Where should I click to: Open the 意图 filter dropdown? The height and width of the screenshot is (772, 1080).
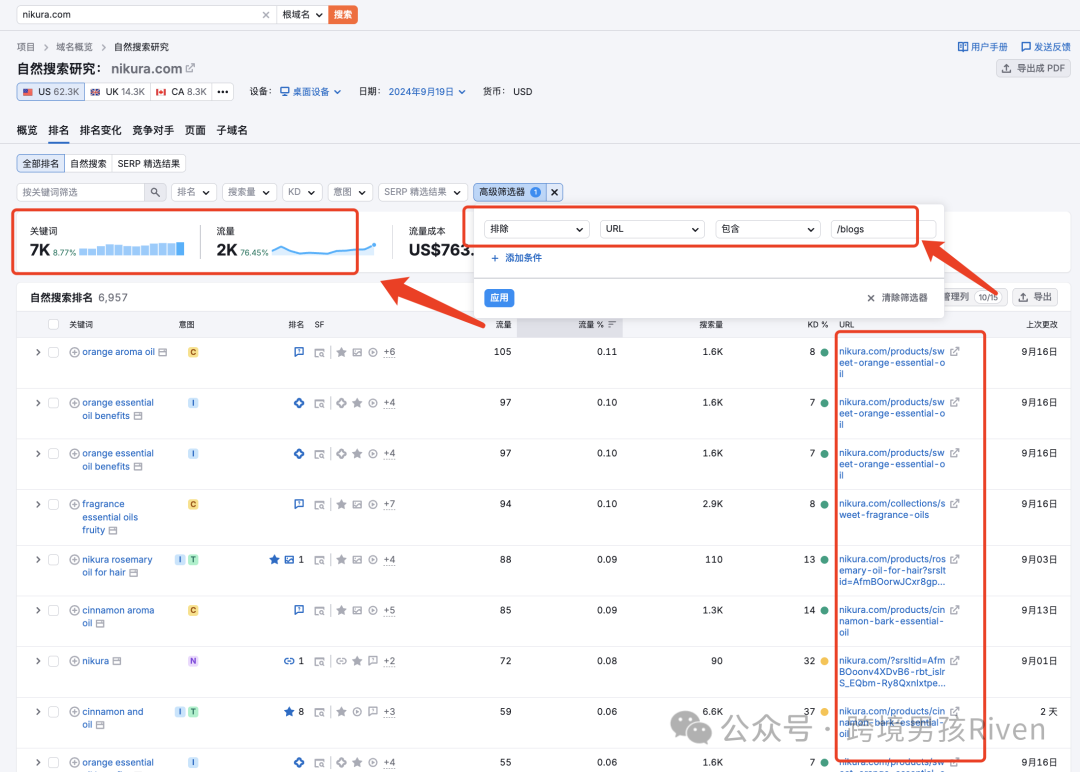pos(350,192)
